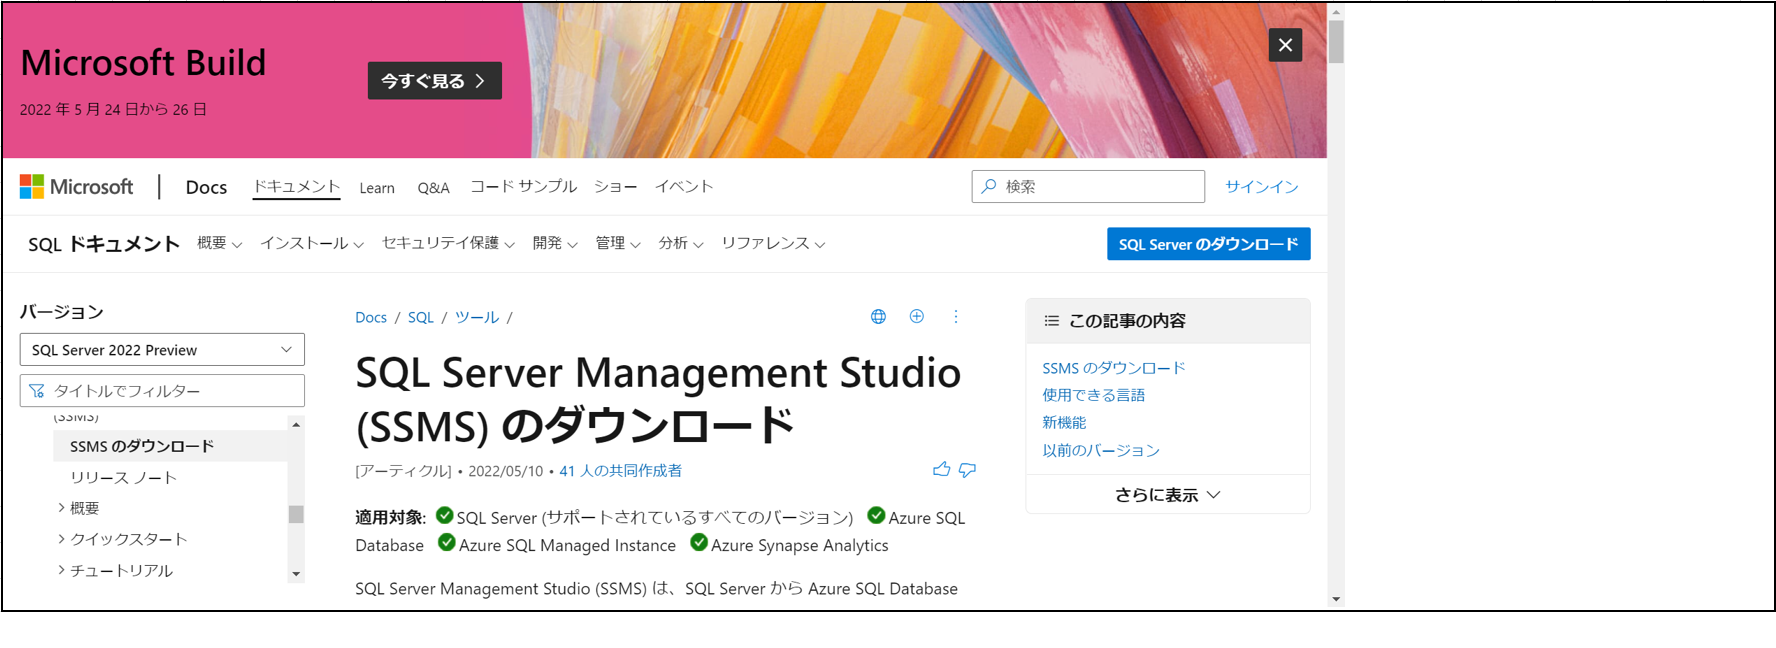Image resolution: width=1776 pixels, height=648 pixels.
Task: Click the sidebar scroll down arrow
Action: pos(296,574)
